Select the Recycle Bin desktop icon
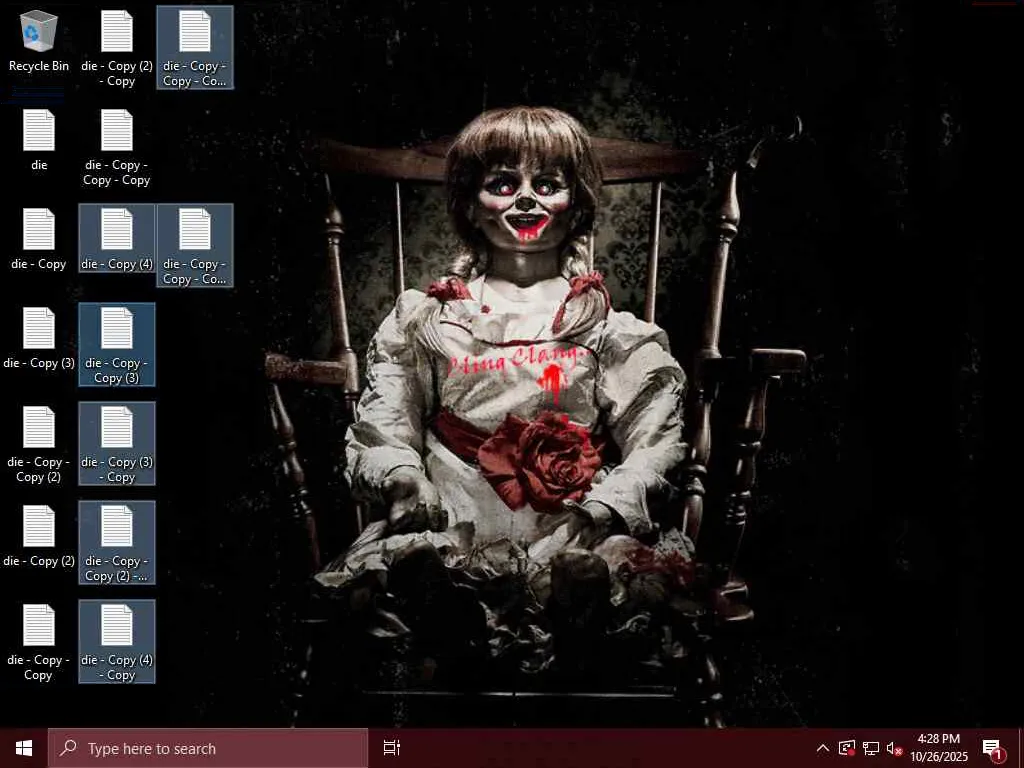Image resolution: width=1024 pixels, height=768 pixels. pos(39,41)
